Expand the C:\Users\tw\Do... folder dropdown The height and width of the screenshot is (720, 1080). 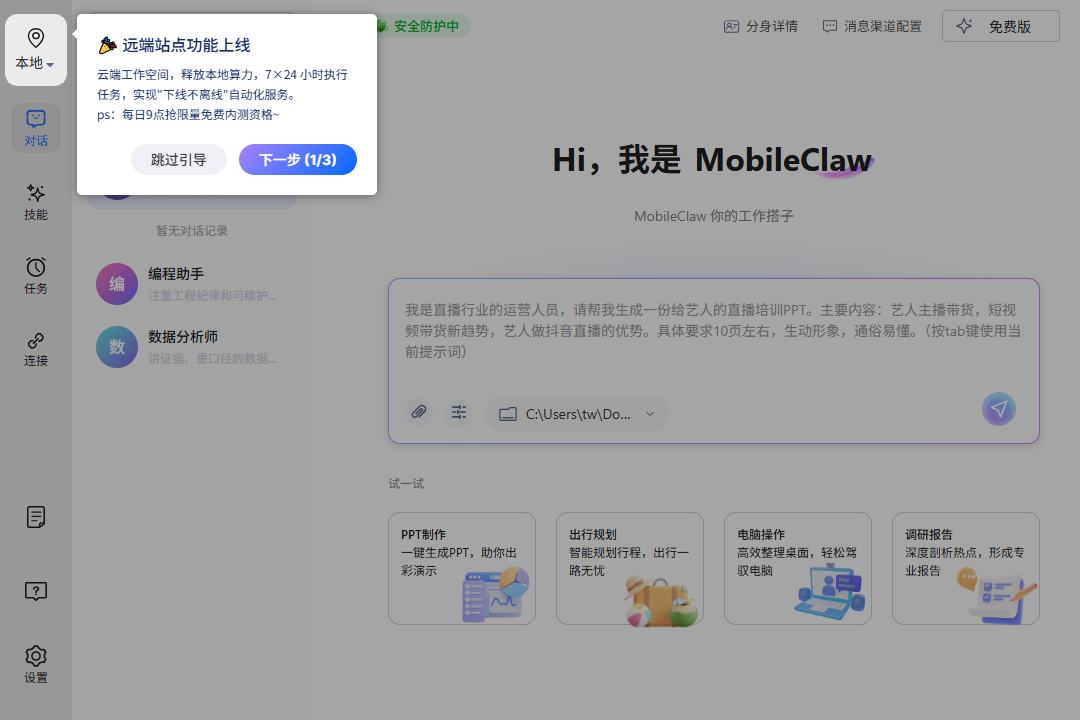pyautogui.click(x=577, y=414)
